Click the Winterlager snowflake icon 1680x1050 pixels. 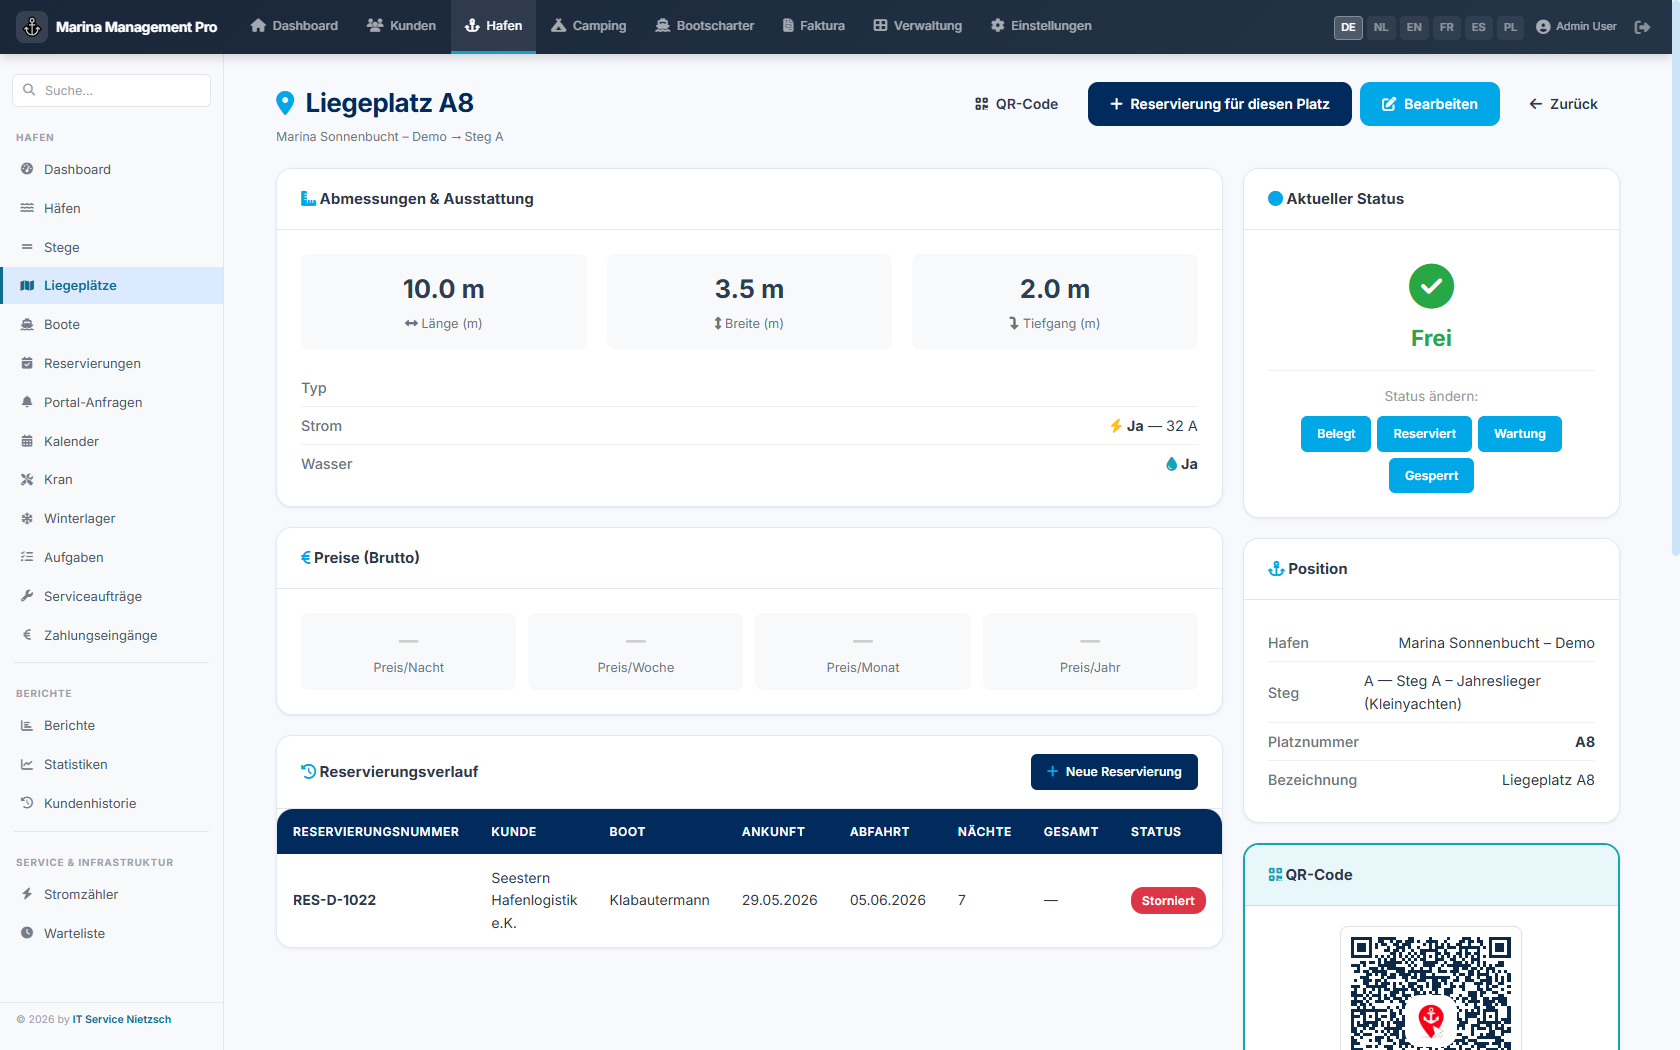tap(27, 518)
